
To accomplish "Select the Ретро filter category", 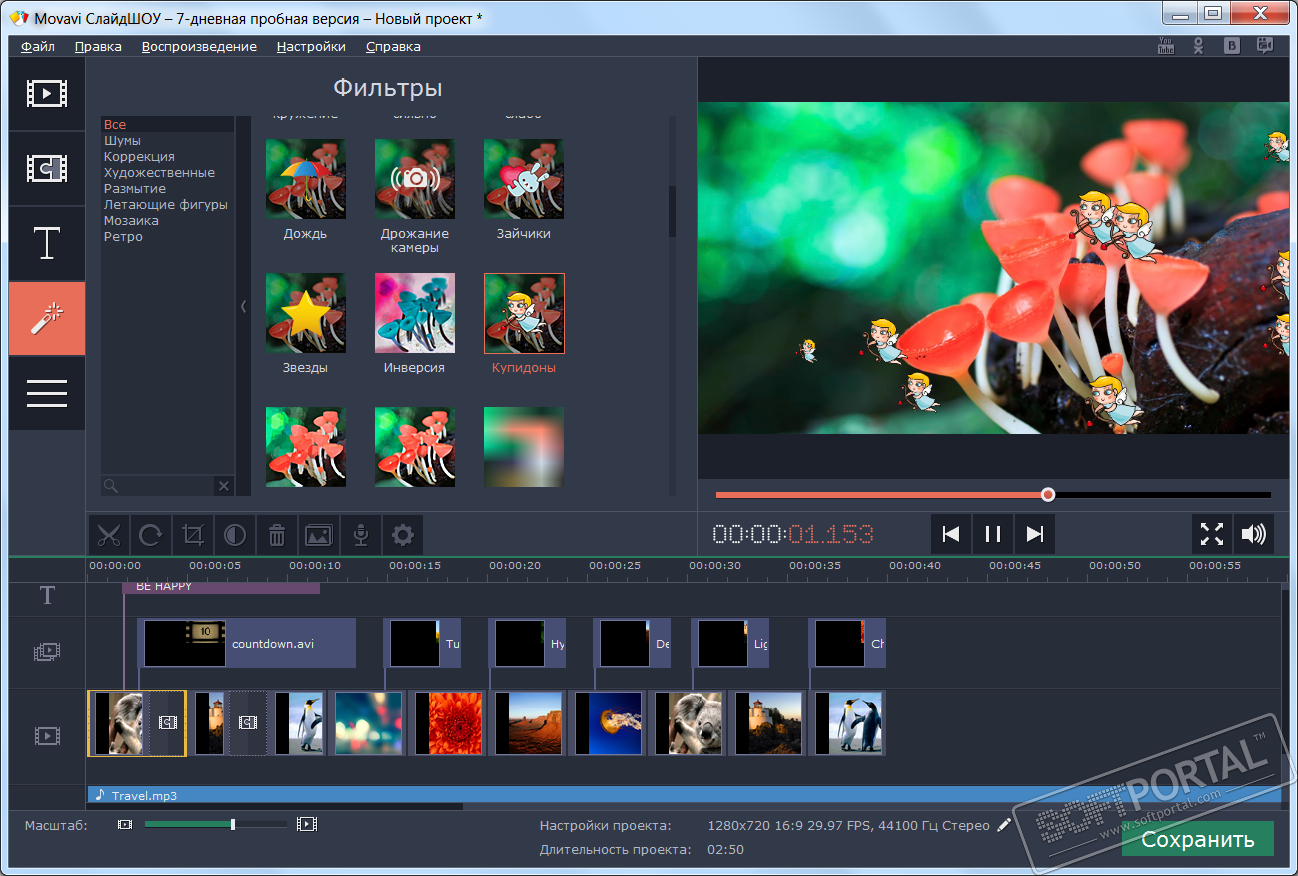I will click(168, 237).
